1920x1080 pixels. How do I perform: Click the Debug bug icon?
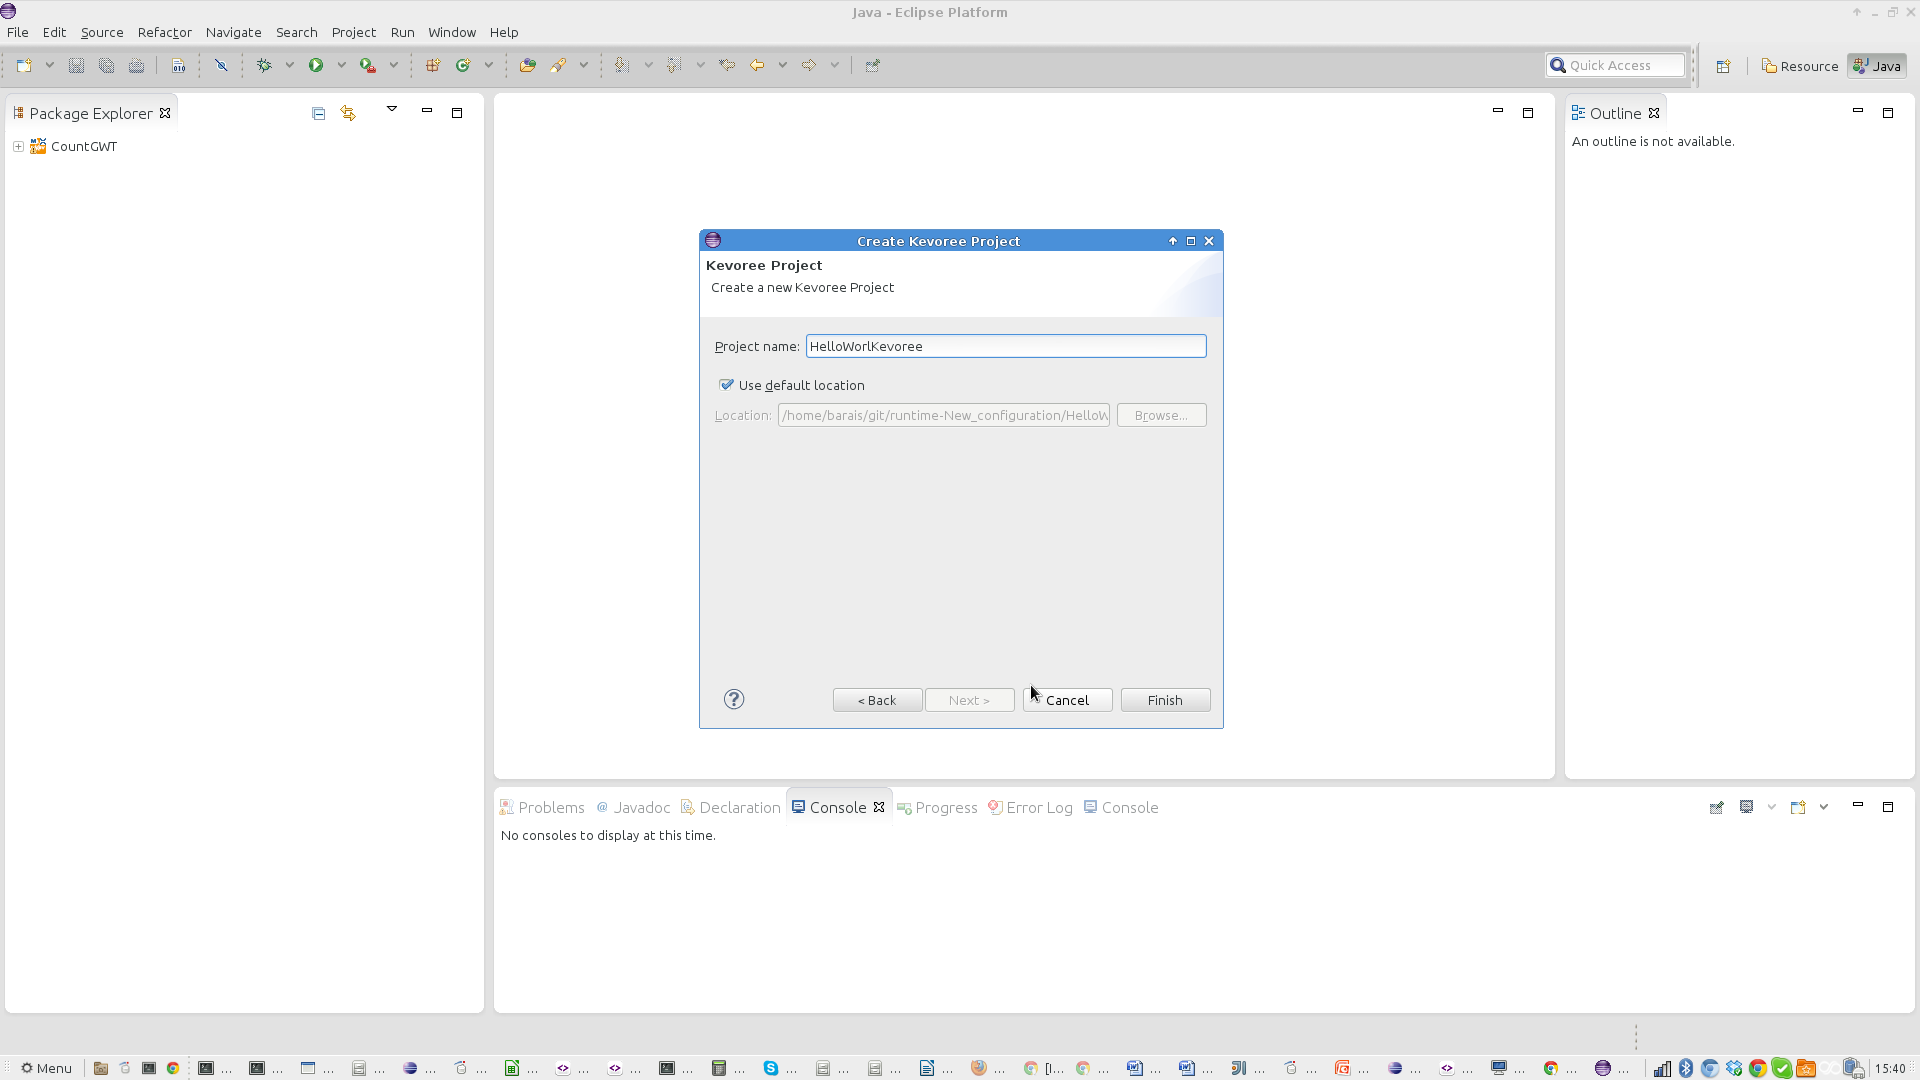(264, 65)
